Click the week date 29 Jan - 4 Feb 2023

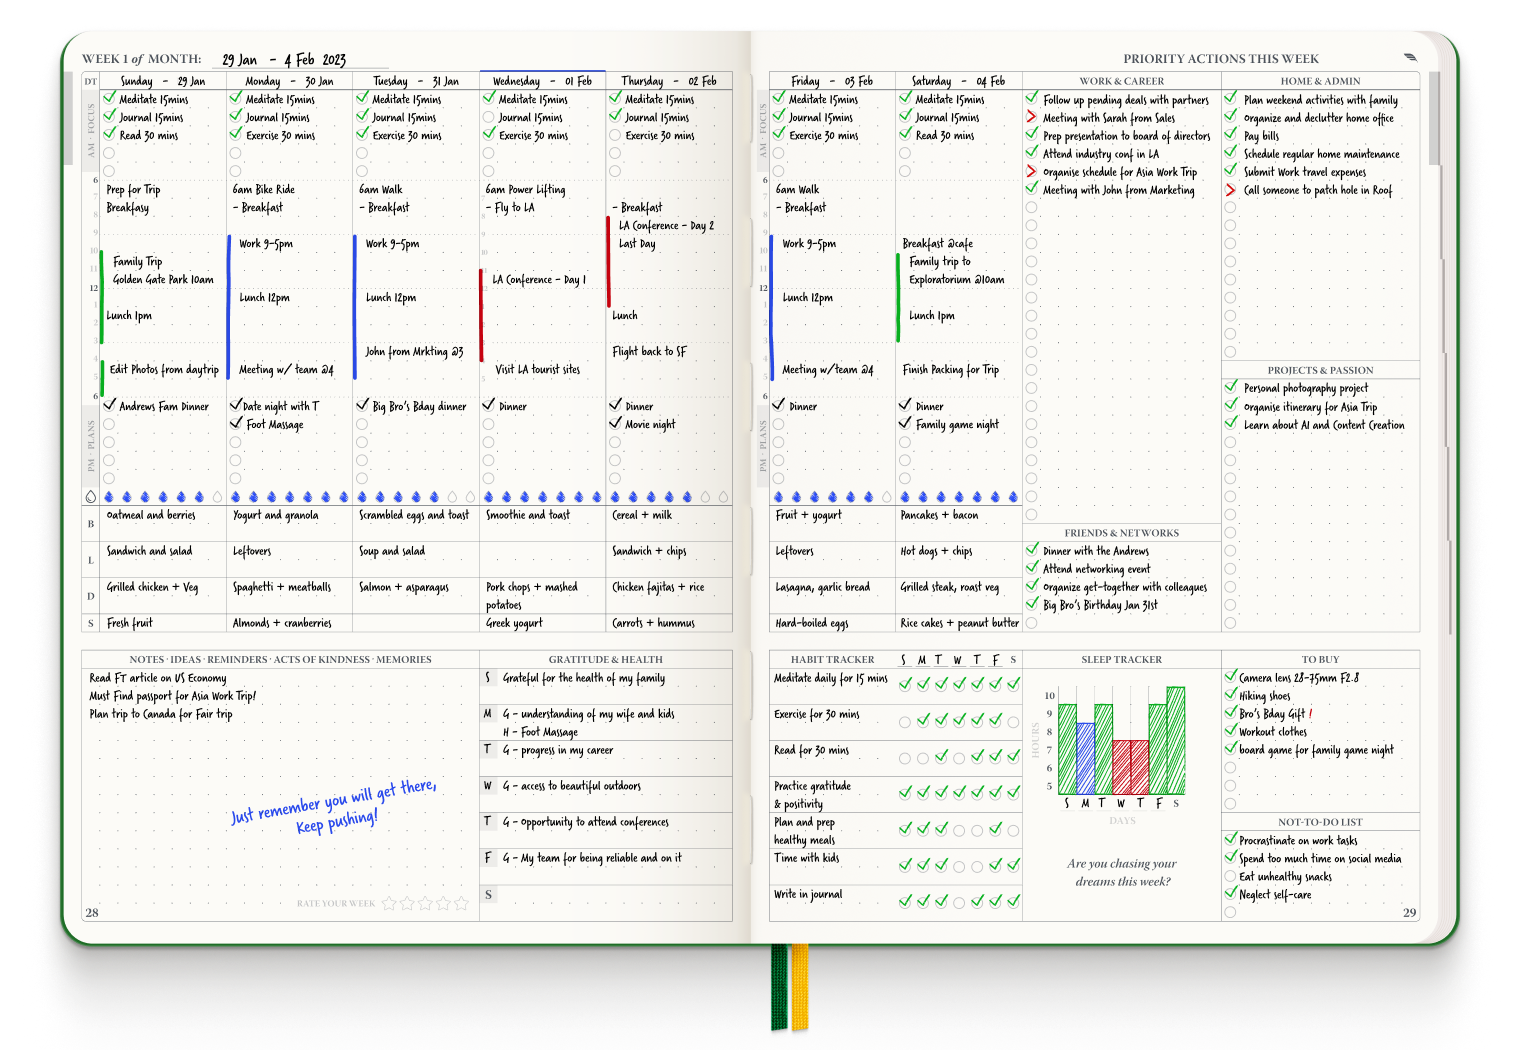[284, 60]
